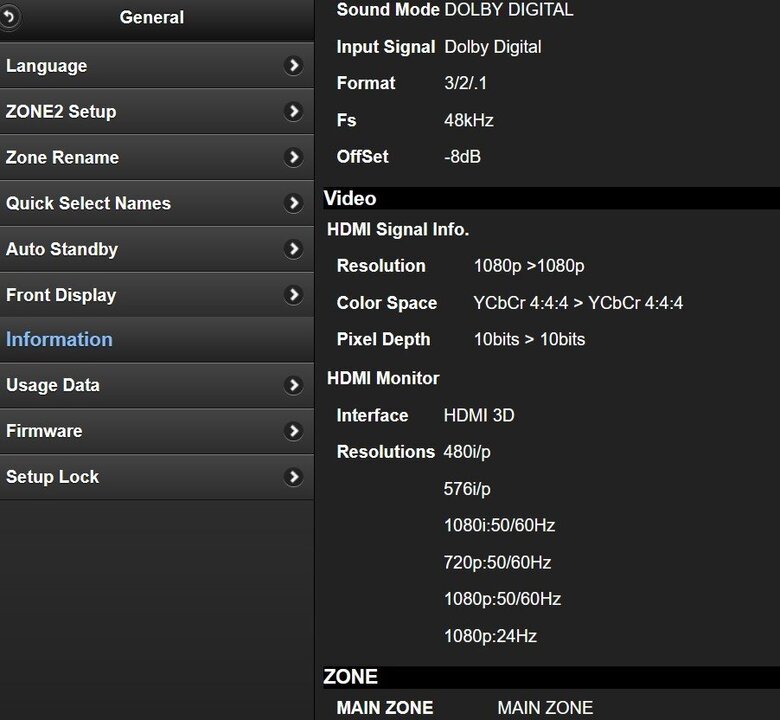780x720 pixels.
Task: Click the 1080p:24Hz resolution entry
Action: (490, 636)
